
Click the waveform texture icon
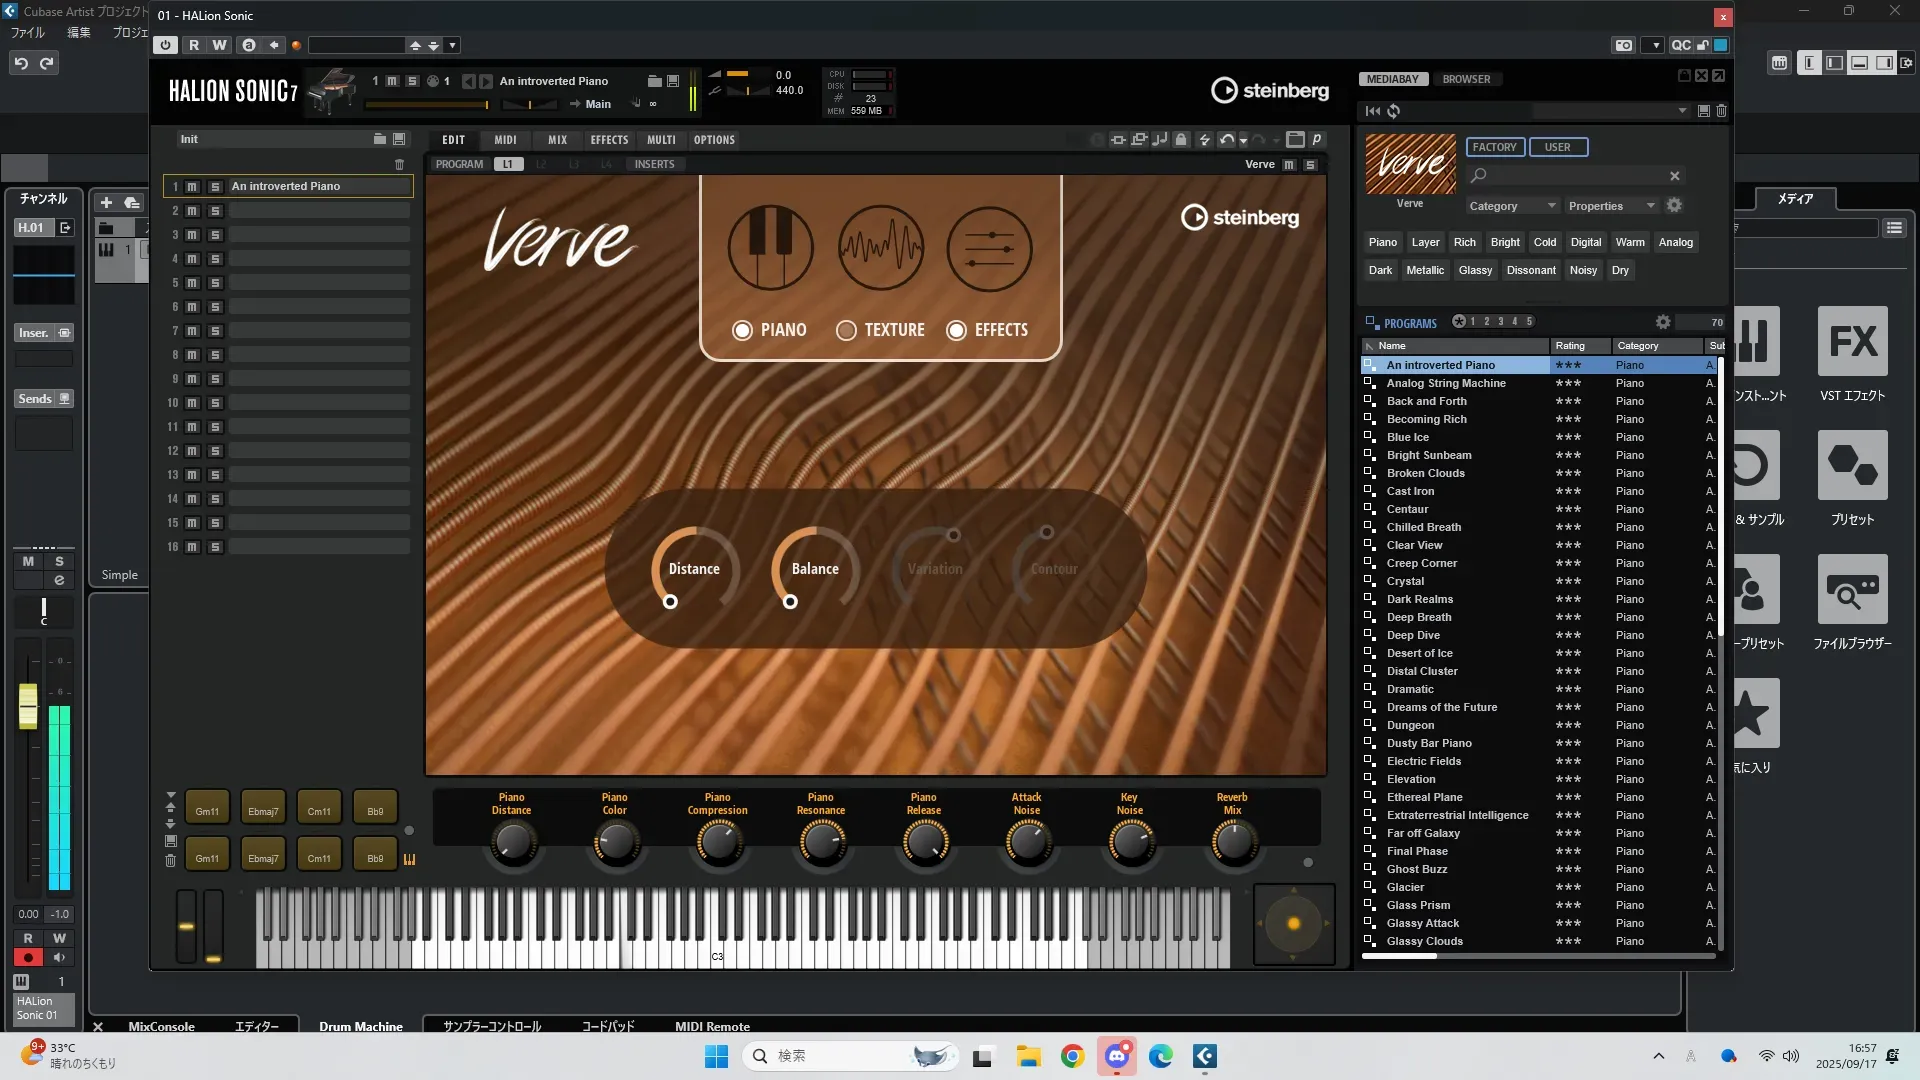coord(880,248)
